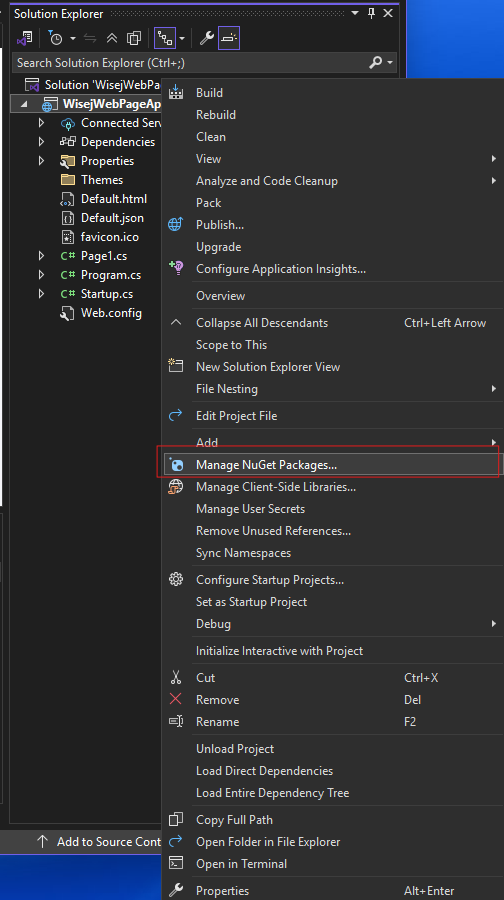The width and height of the screenshot is (504, 900).
Task: Select Default.html in the tree
Action: pyautogui.click(x=114, y=199)
